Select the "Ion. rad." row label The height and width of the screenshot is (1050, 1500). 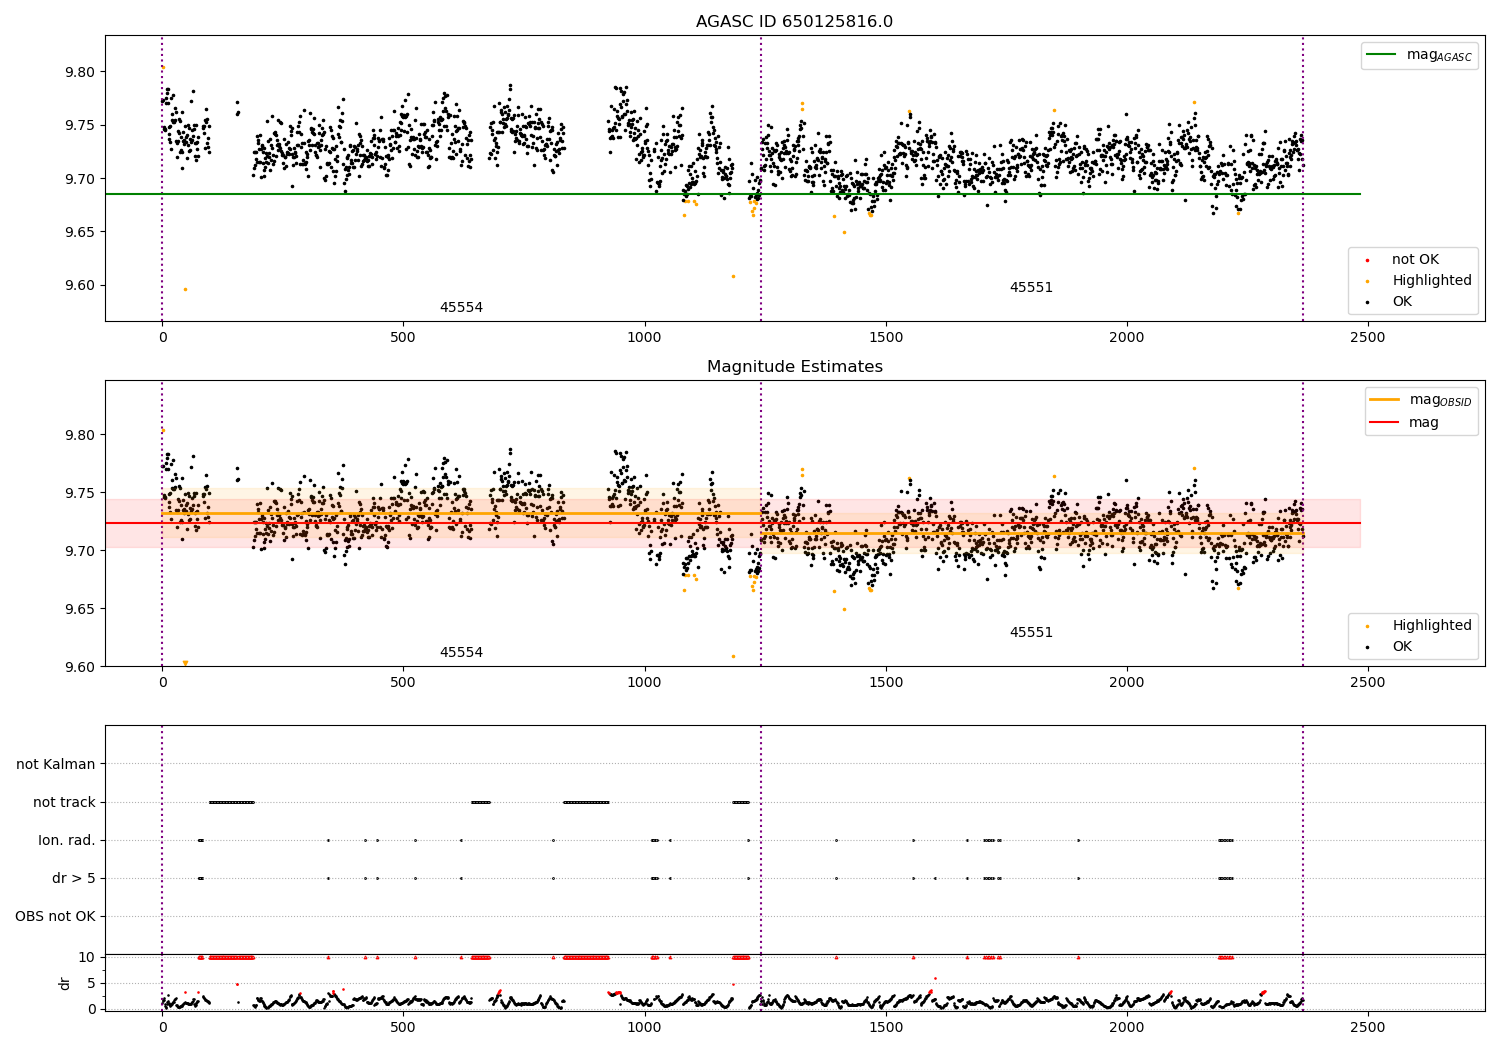click(67, 841)
